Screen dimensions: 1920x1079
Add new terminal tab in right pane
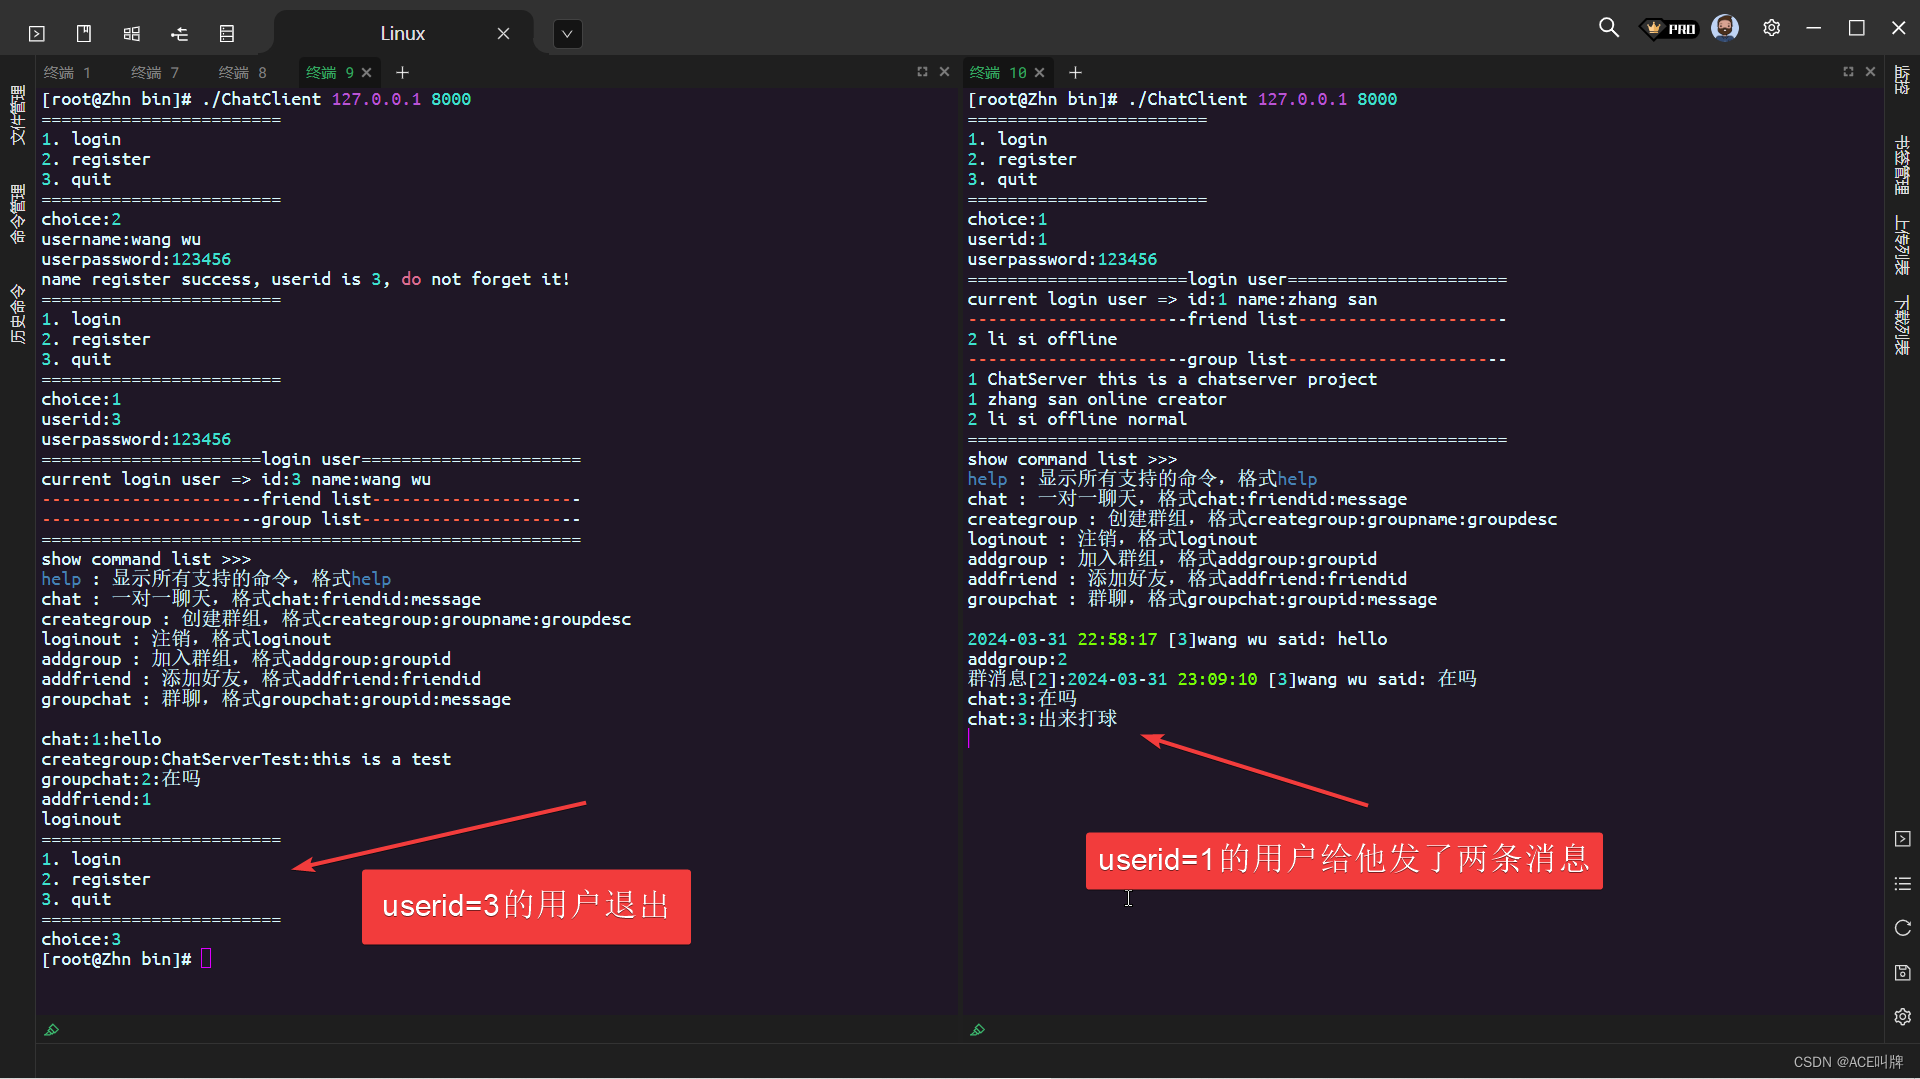tap(1075, 73)
